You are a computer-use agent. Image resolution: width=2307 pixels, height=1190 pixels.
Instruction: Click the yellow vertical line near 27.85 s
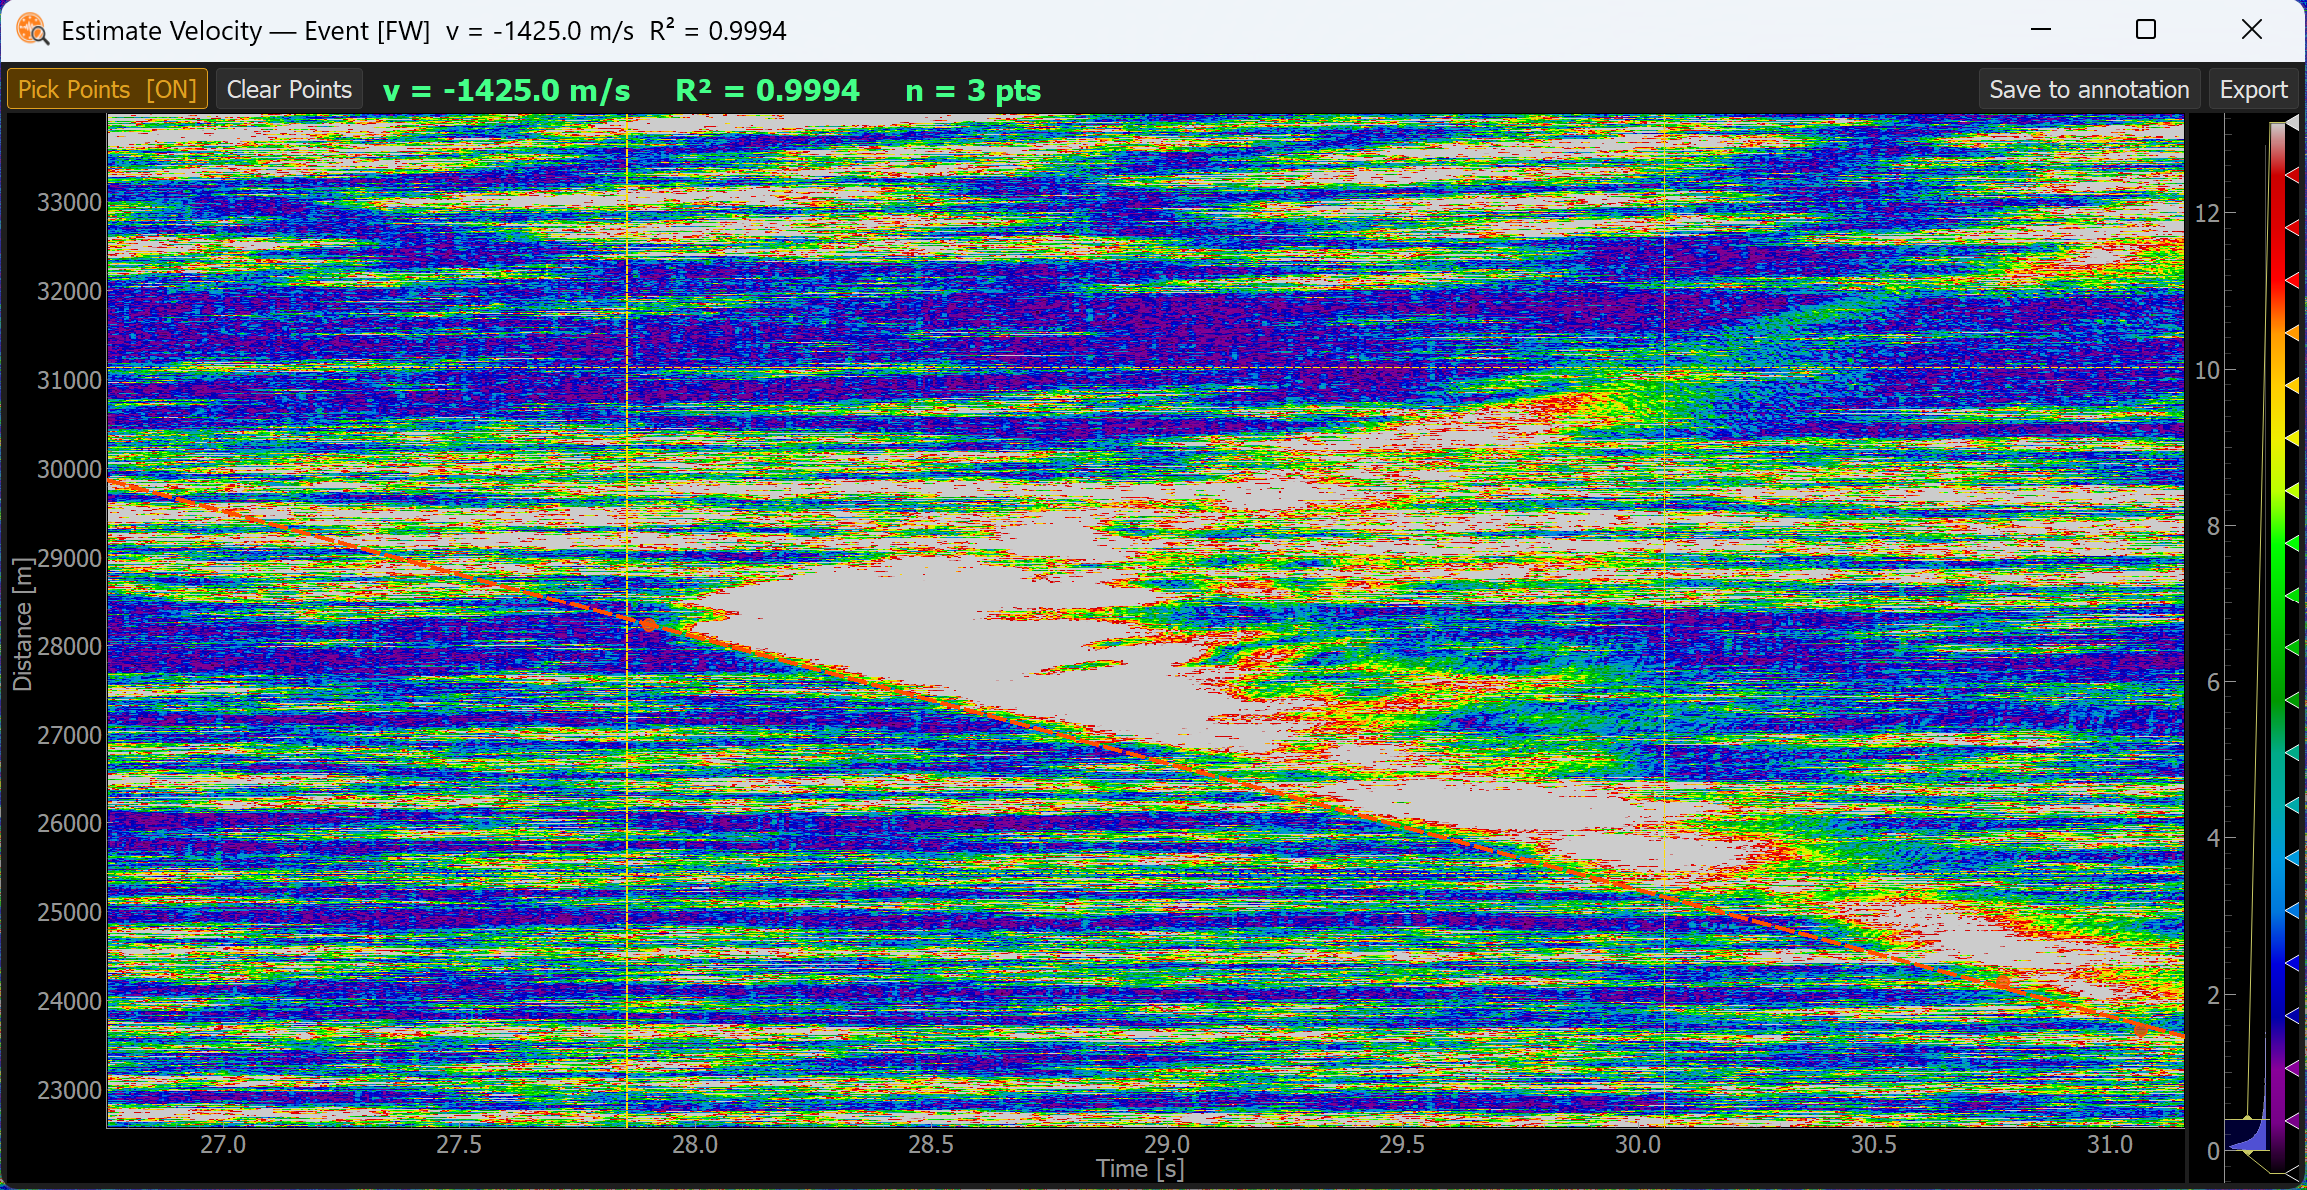pyautogui.click(x=627, y=620)
